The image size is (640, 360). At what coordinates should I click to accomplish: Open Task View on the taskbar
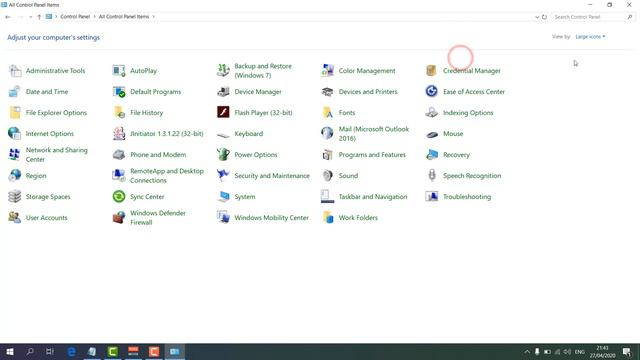click(50, 351)
